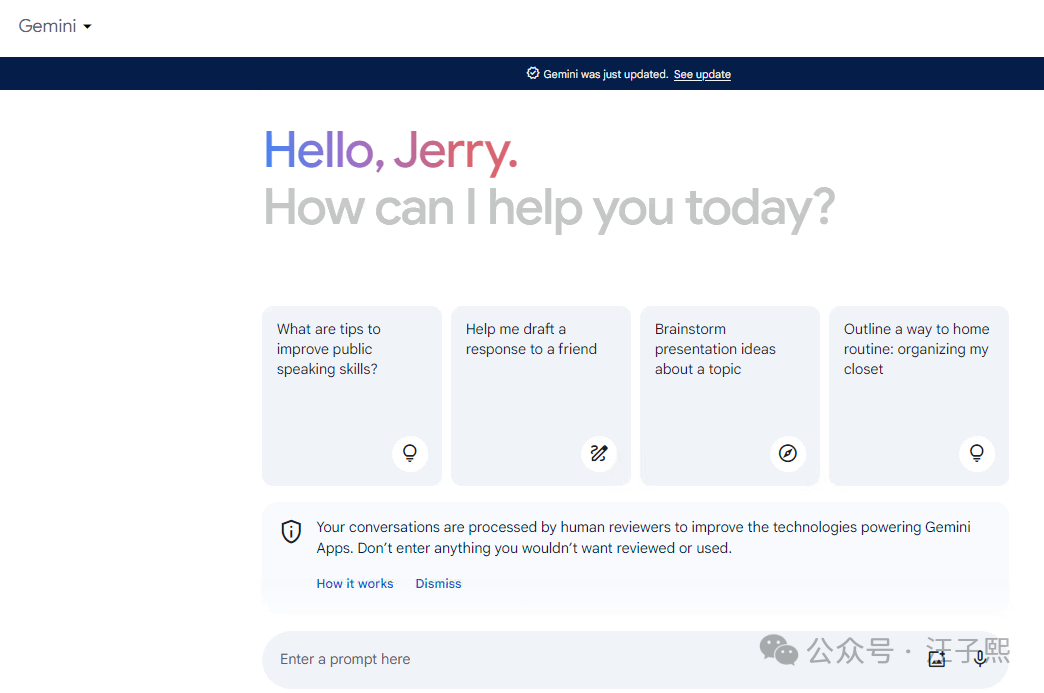Dismiss the privacy notice

(x=438, y=583)
